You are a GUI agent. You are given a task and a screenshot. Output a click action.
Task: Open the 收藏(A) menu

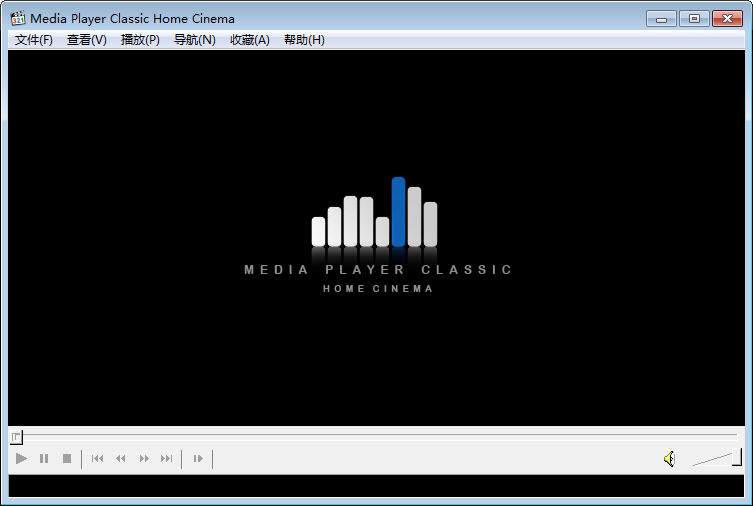click(x=250, y=40)
